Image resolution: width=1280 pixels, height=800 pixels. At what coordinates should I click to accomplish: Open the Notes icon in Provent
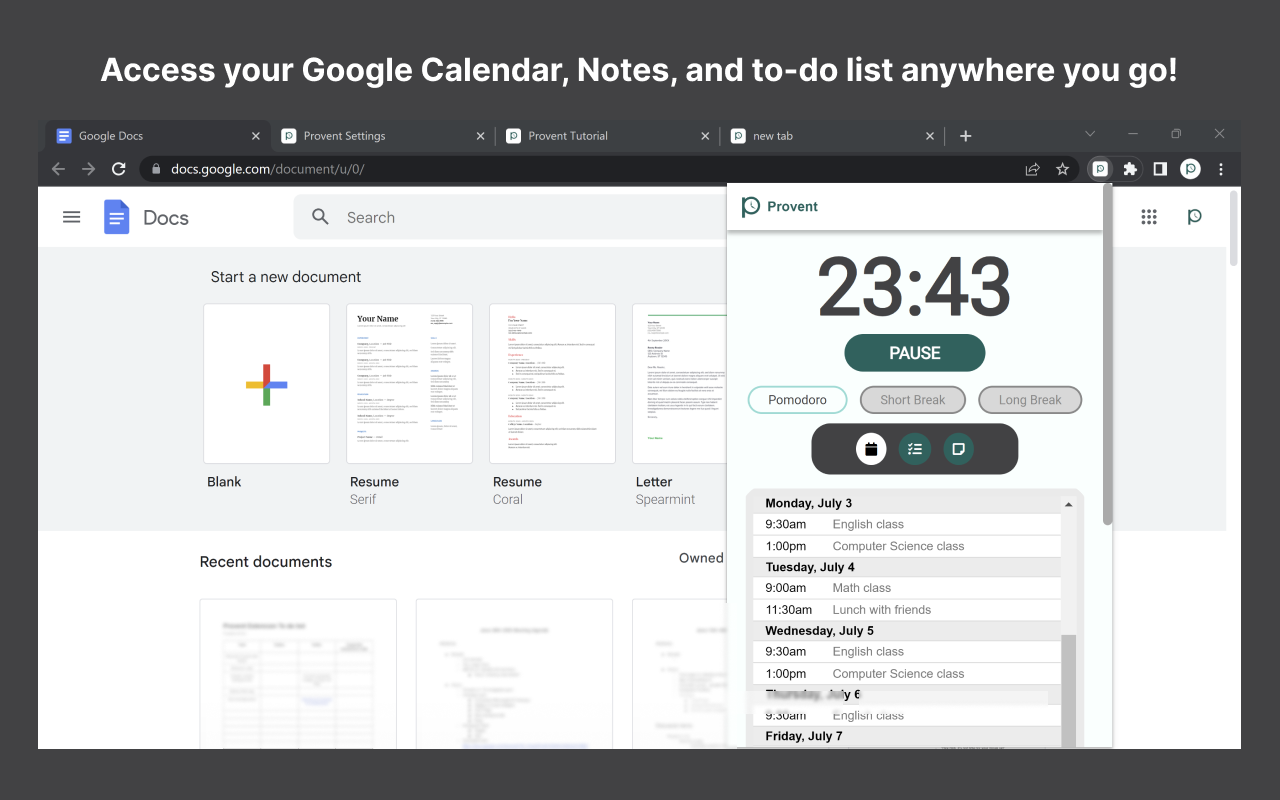[x=958, y=449]
